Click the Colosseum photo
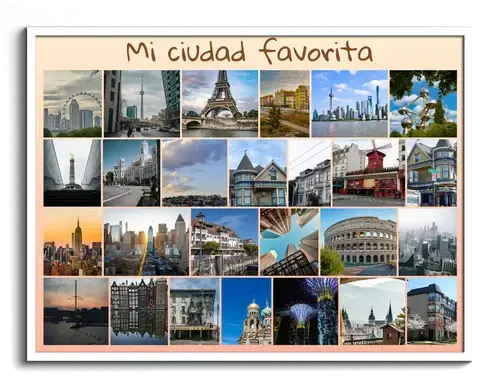 (x=359, y=242)
